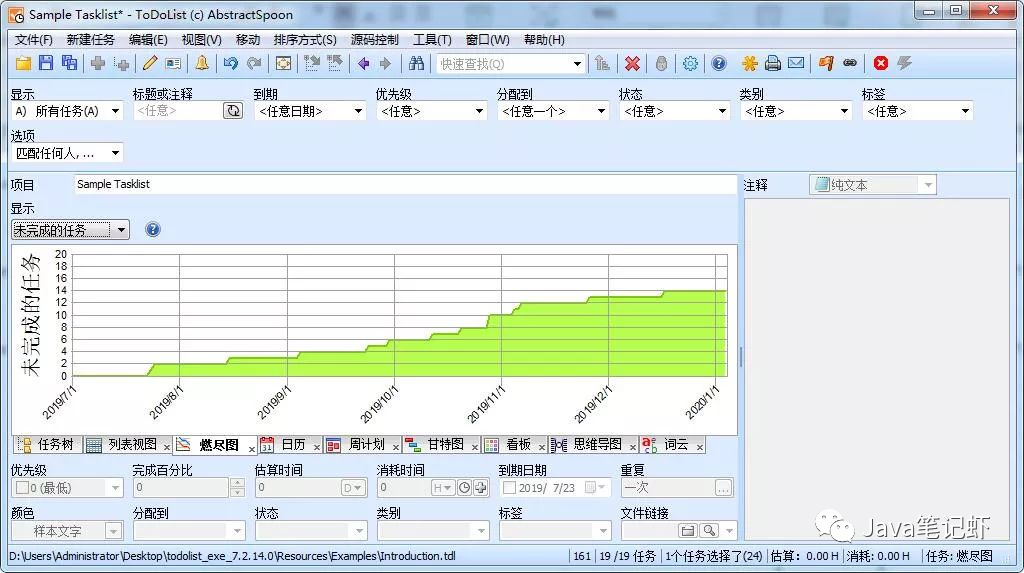This screenshot has height=573, width=1024.
Task: Click the grey padlock toolbar icon
Action: [x=662, y=63]
